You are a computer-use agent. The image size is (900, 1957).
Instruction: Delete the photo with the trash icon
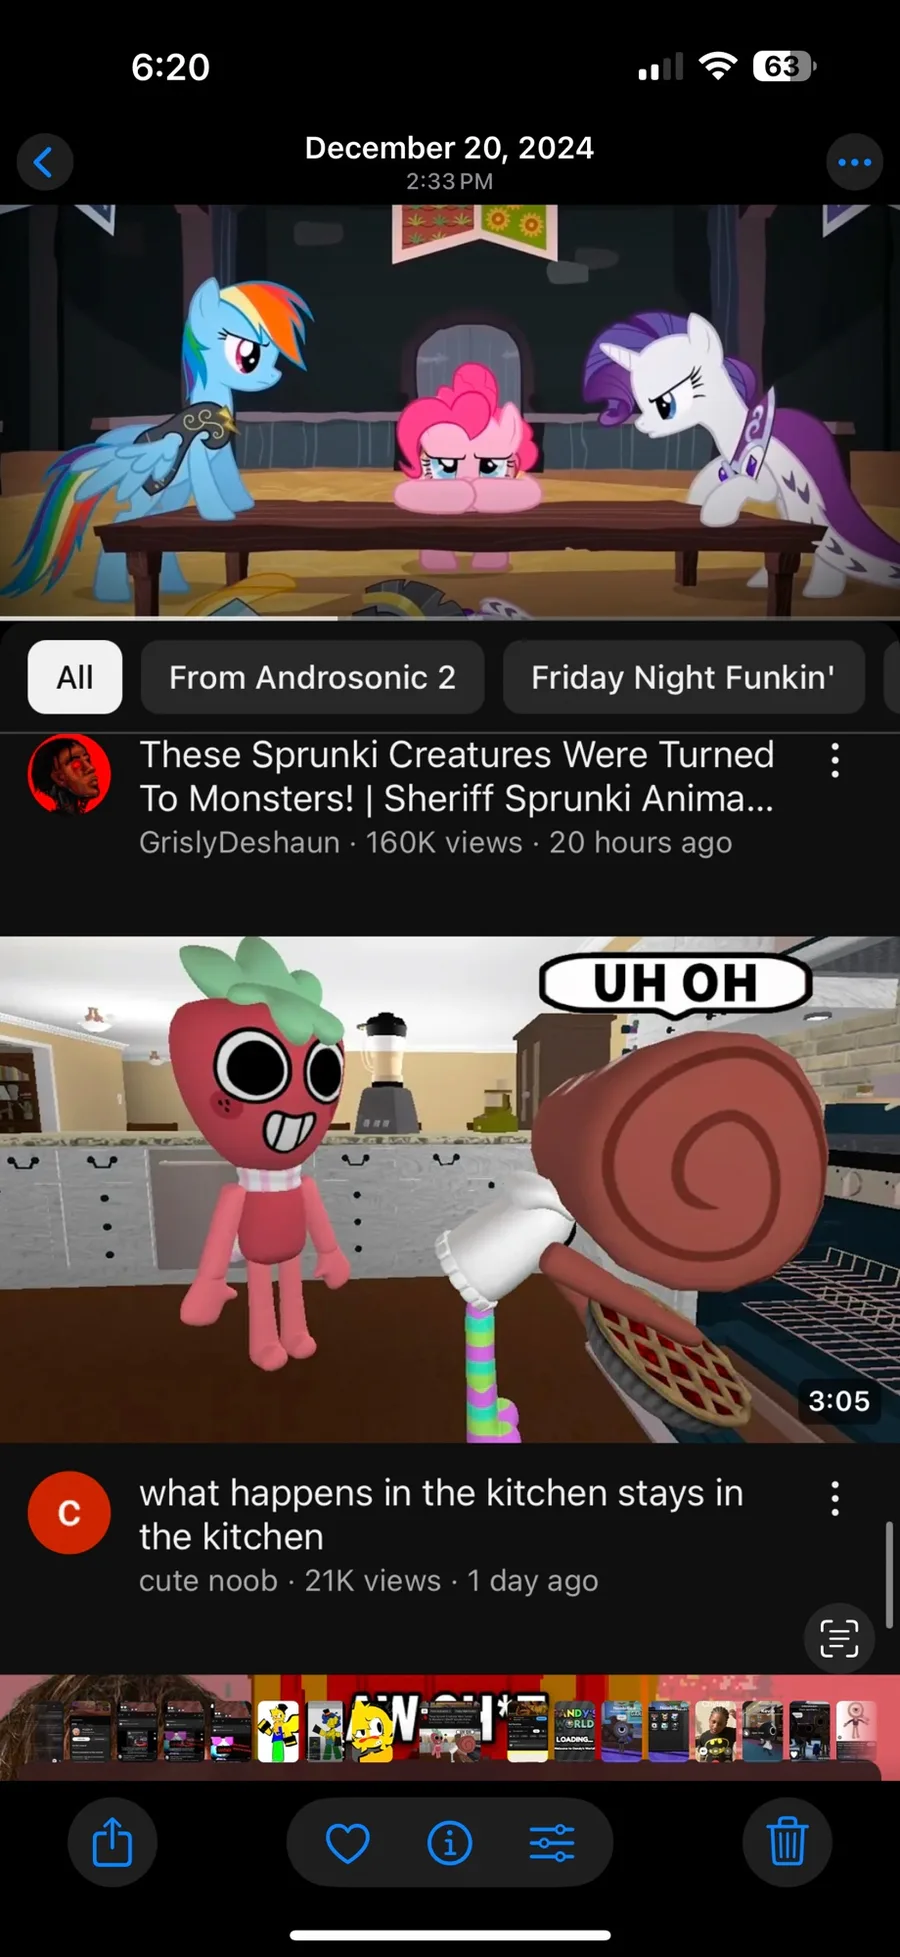pos(787,1842)
